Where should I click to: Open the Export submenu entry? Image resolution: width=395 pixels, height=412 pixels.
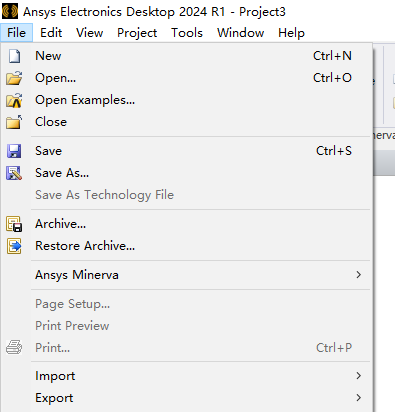(187, 398)
